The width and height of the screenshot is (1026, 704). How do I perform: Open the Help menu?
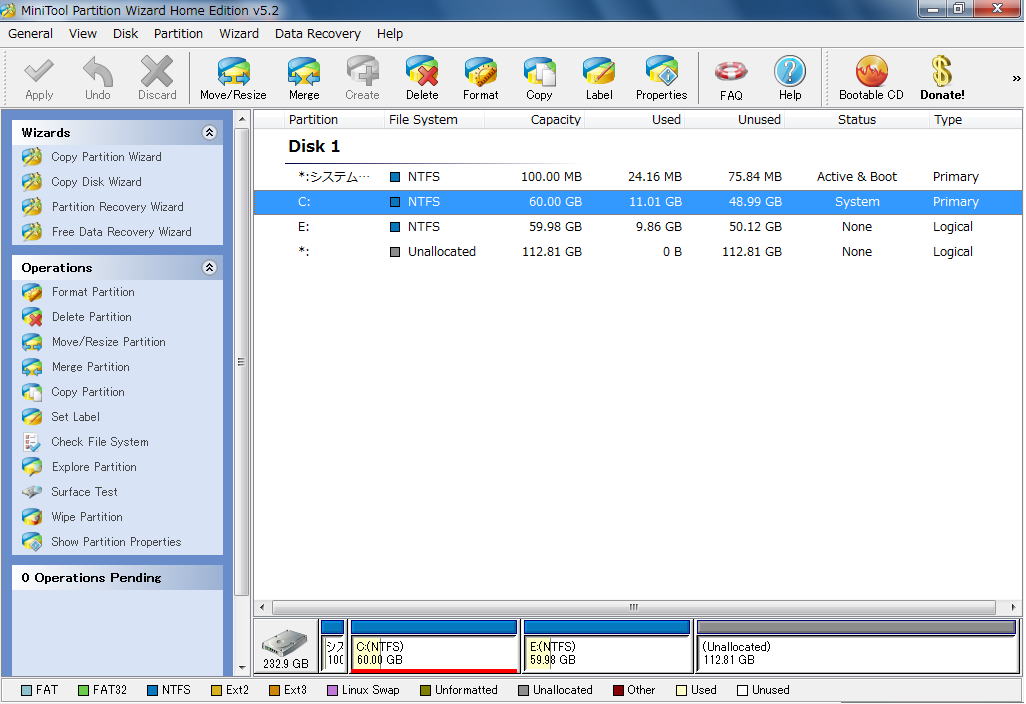coord(389,33)
